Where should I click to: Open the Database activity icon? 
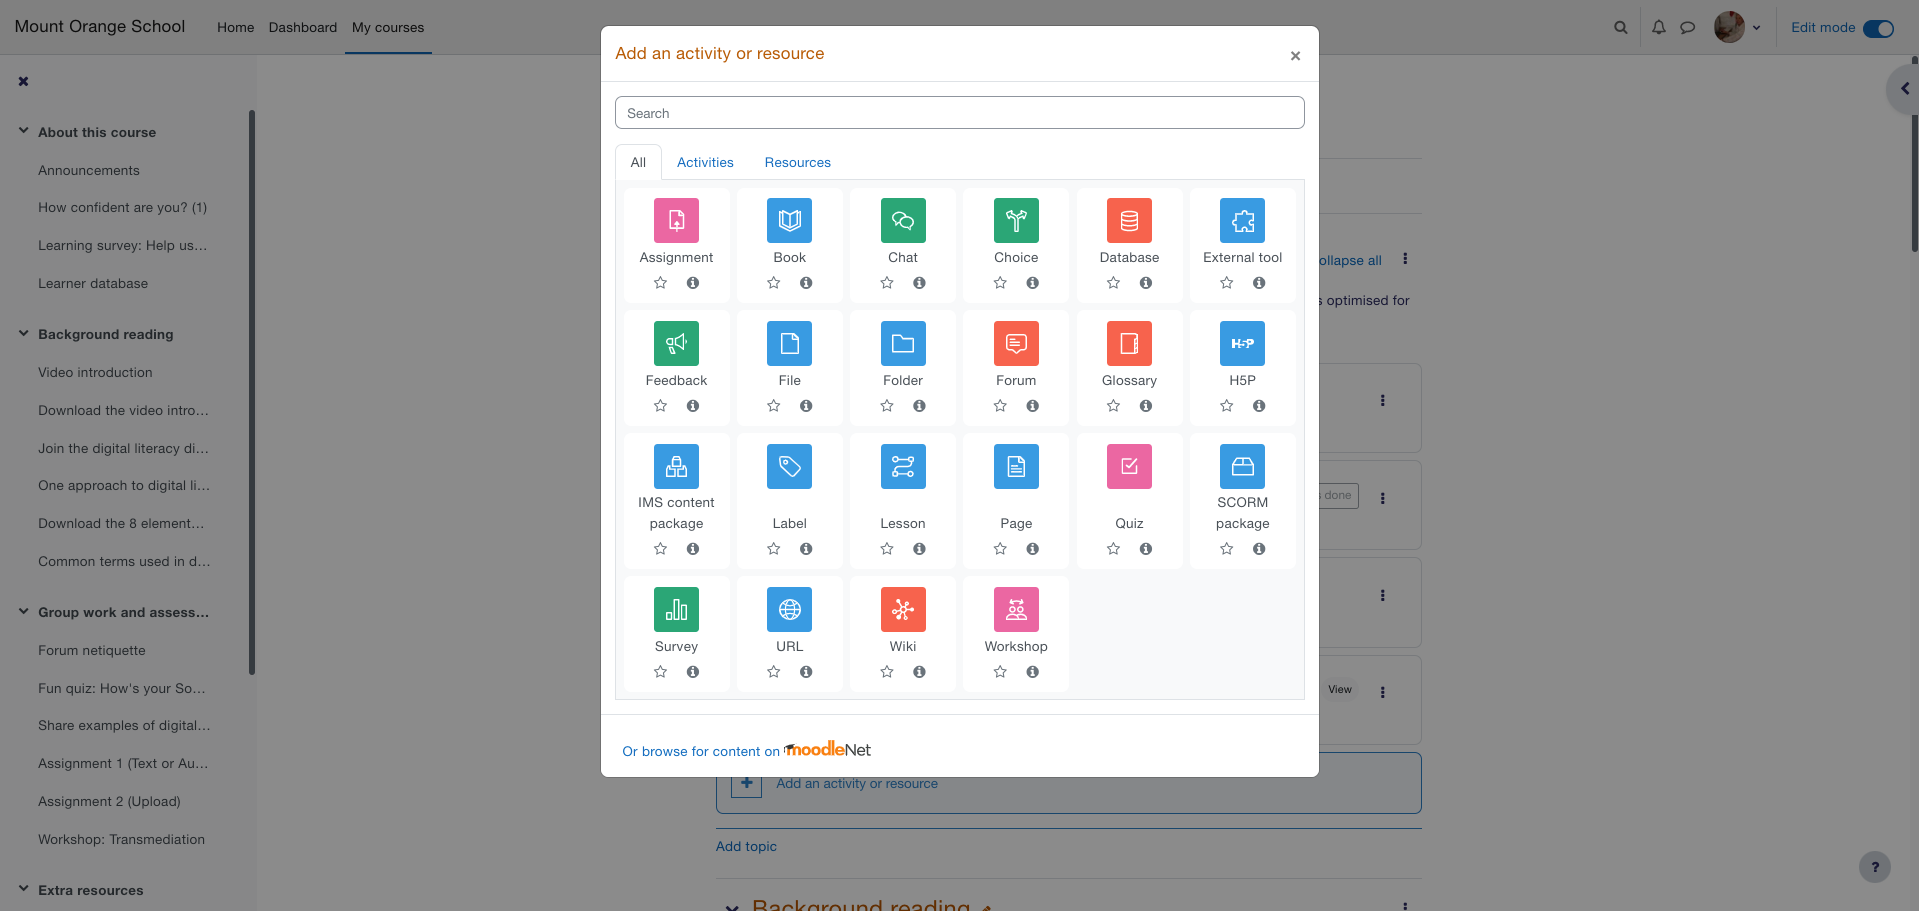[1129, 220]
